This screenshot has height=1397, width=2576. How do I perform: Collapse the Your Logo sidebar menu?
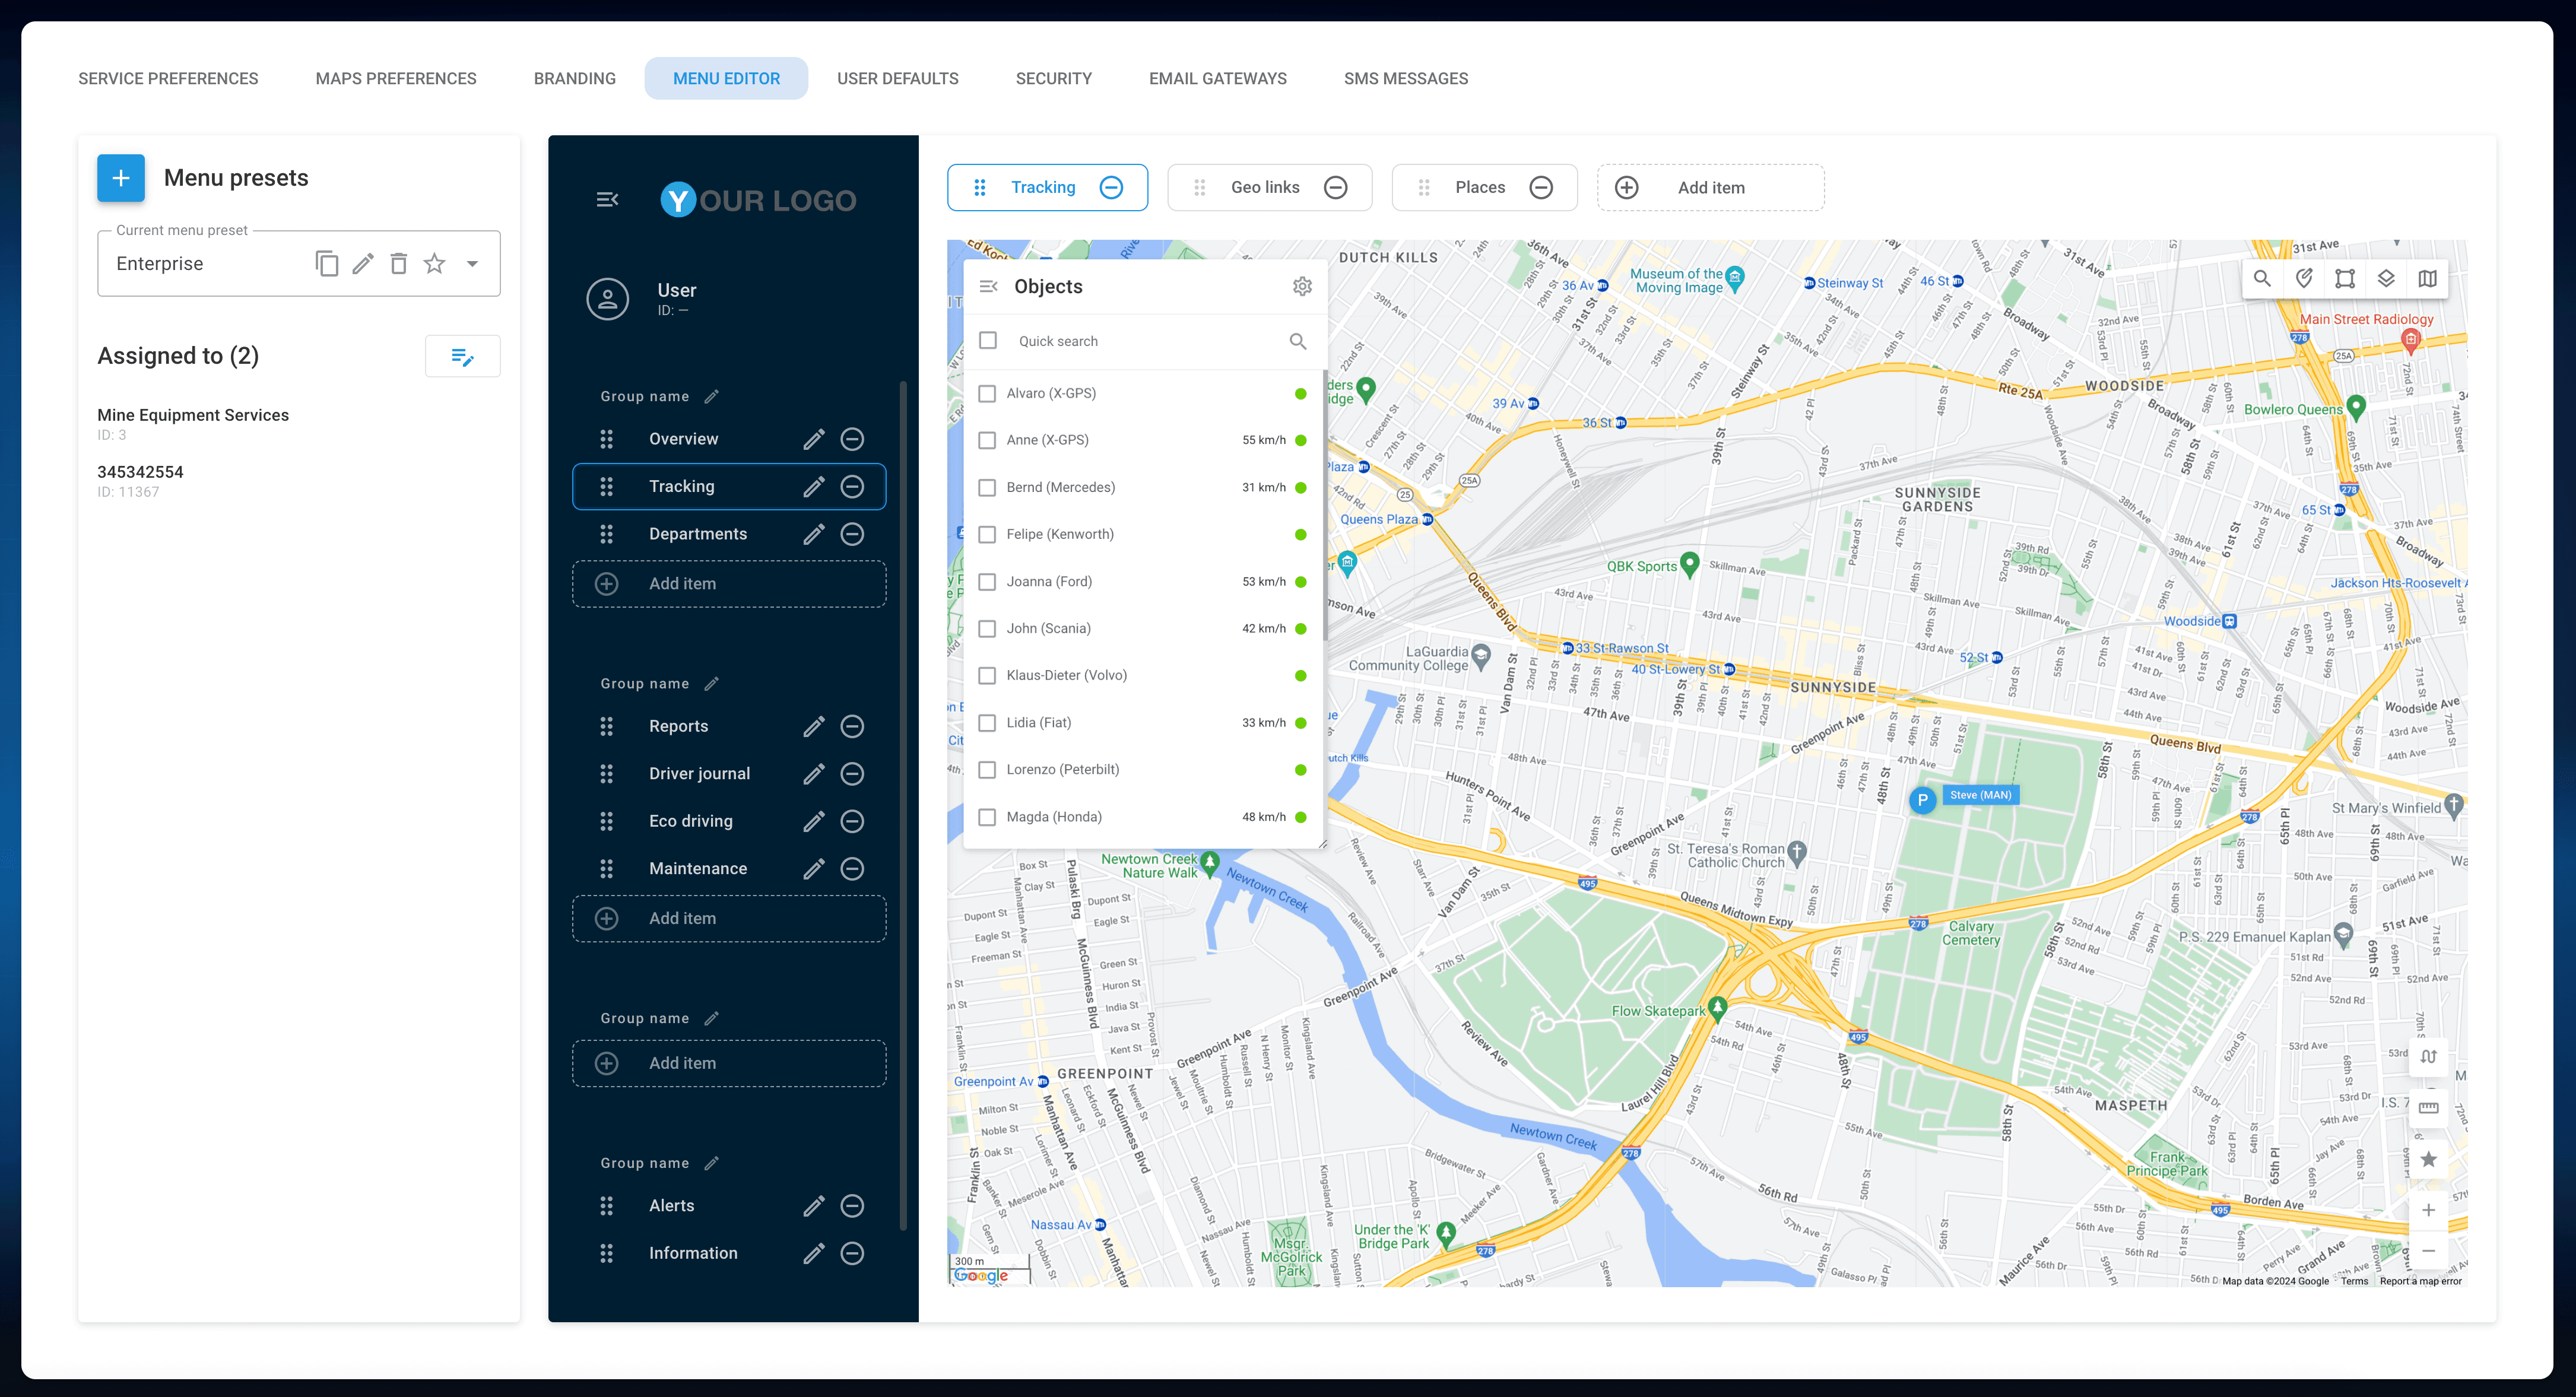[x=606, y=199]
